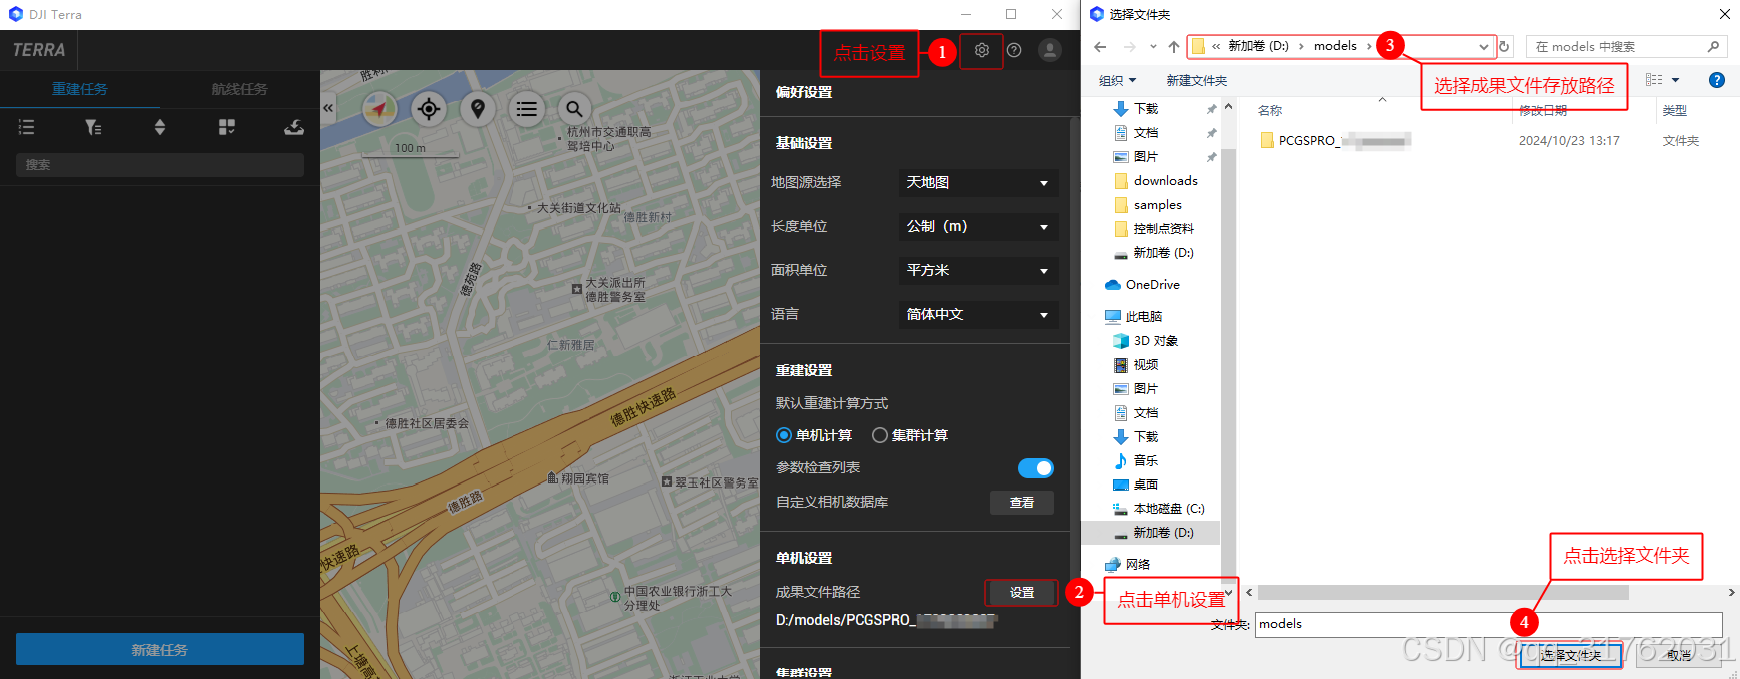The height and width of the screenshot is (679, 1740).
Task: Click the 类型 column header
Action: pyautogui.click(x=1675, y=110)
